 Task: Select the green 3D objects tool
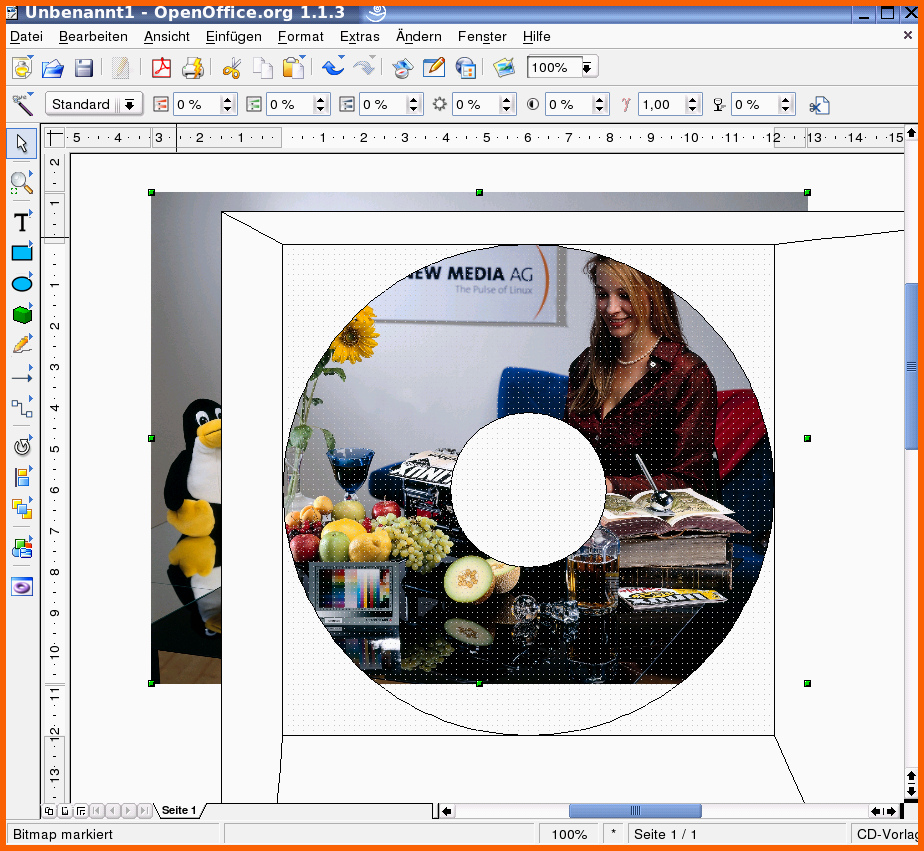click(x=22, y=314)
